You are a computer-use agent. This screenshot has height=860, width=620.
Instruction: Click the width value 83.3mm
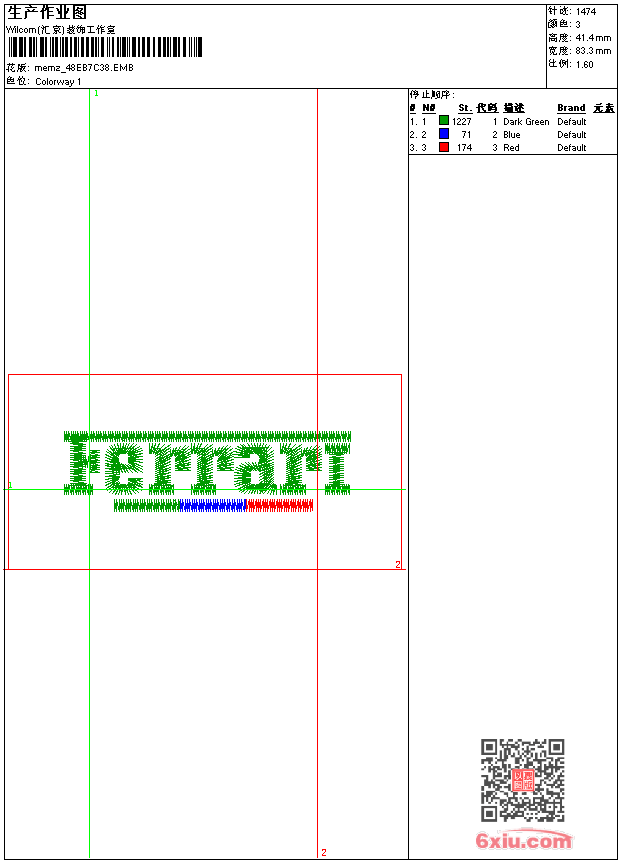[x=593, y=51]
